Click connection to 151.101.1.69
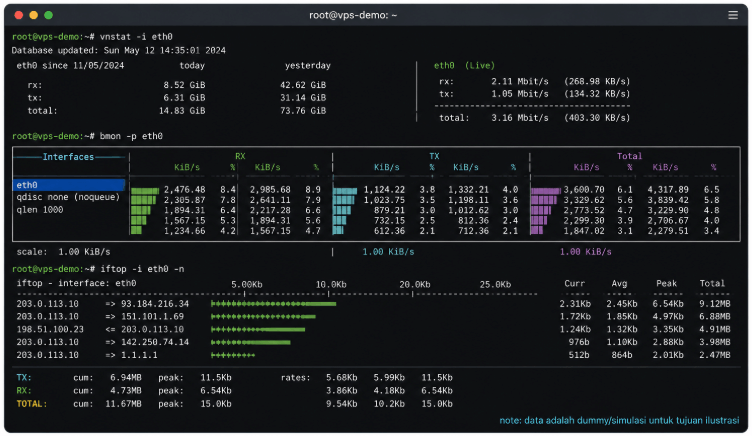This screenshot has height=436, width=752. 152,317
